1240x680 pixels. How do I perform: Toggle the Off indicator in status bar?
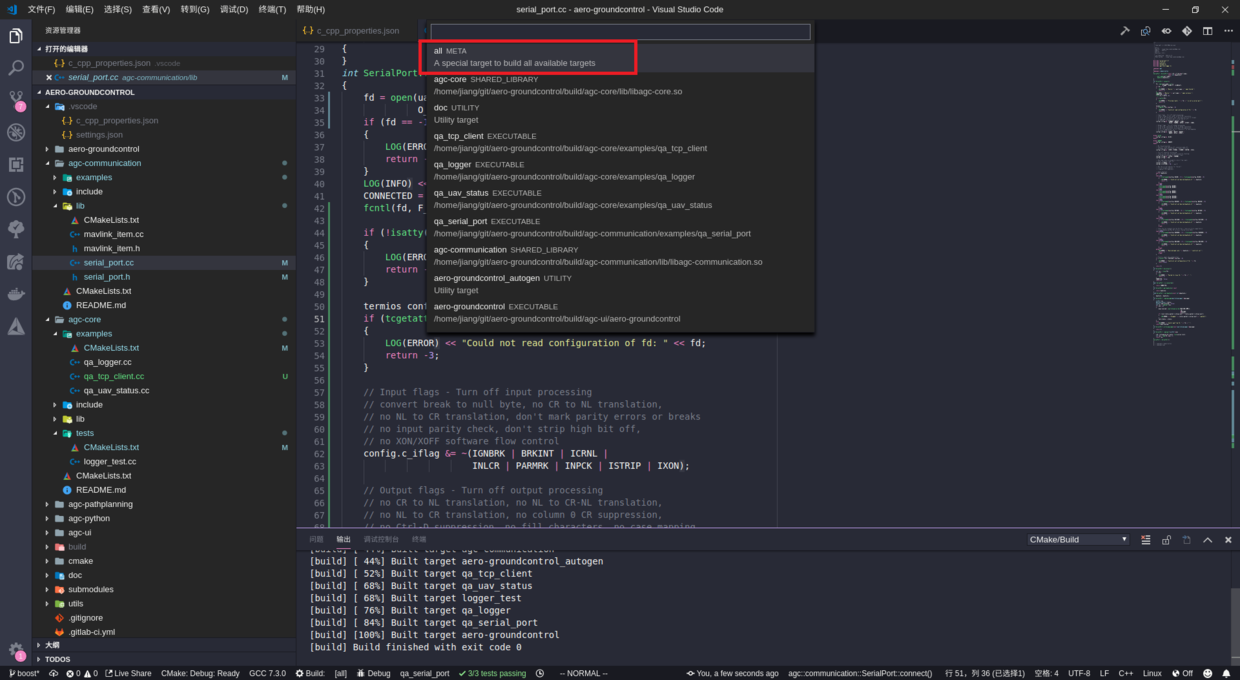(x=1182, y=674)
